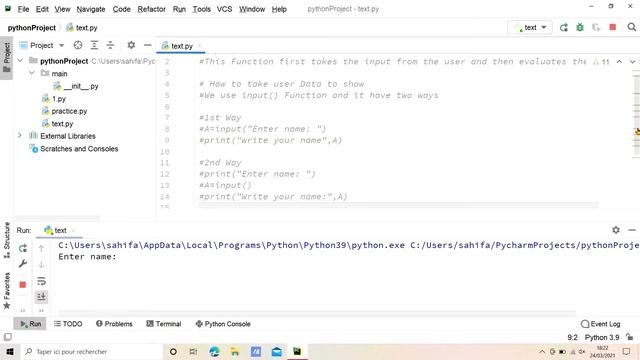Open the Terminal tool window
This screenshot has width=640, height=360.
(164, 324)
